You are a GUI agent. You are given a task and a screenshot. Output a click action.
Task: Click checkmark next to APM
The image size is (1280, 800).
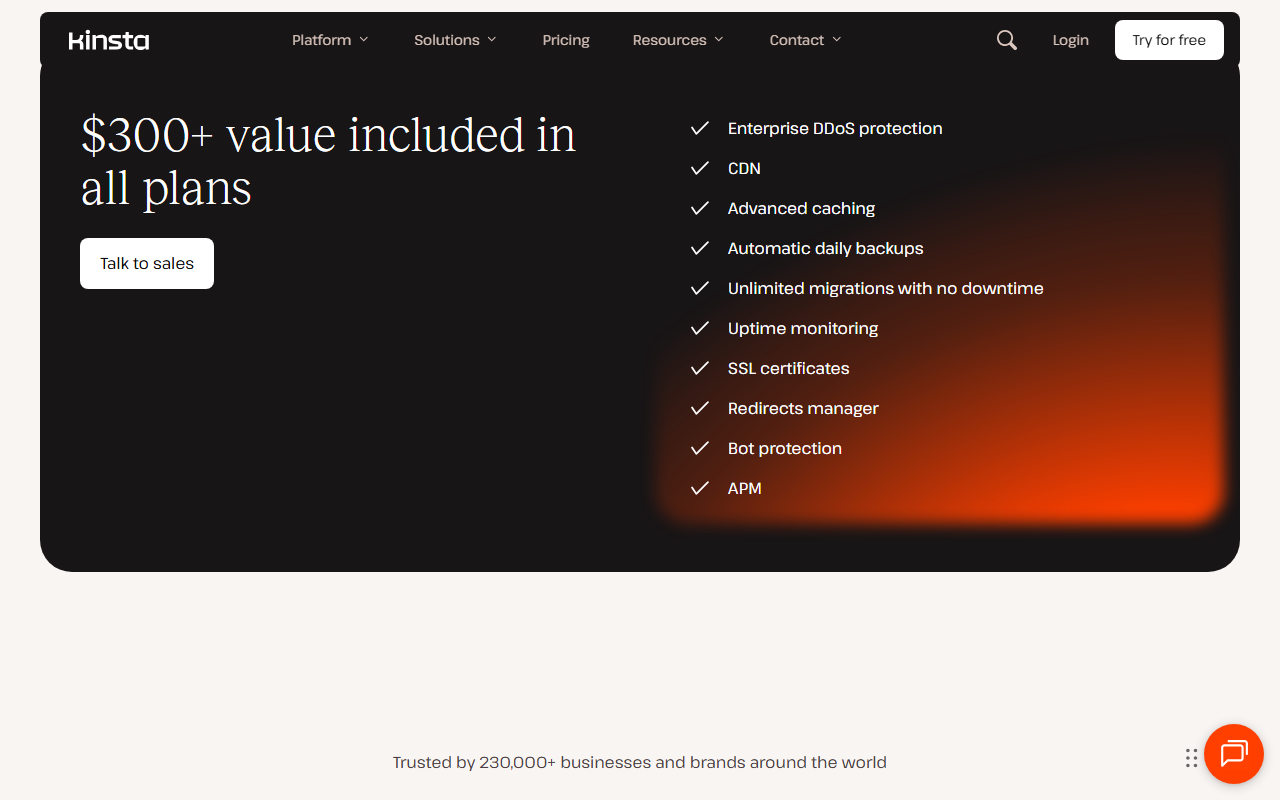click(700, 488)
